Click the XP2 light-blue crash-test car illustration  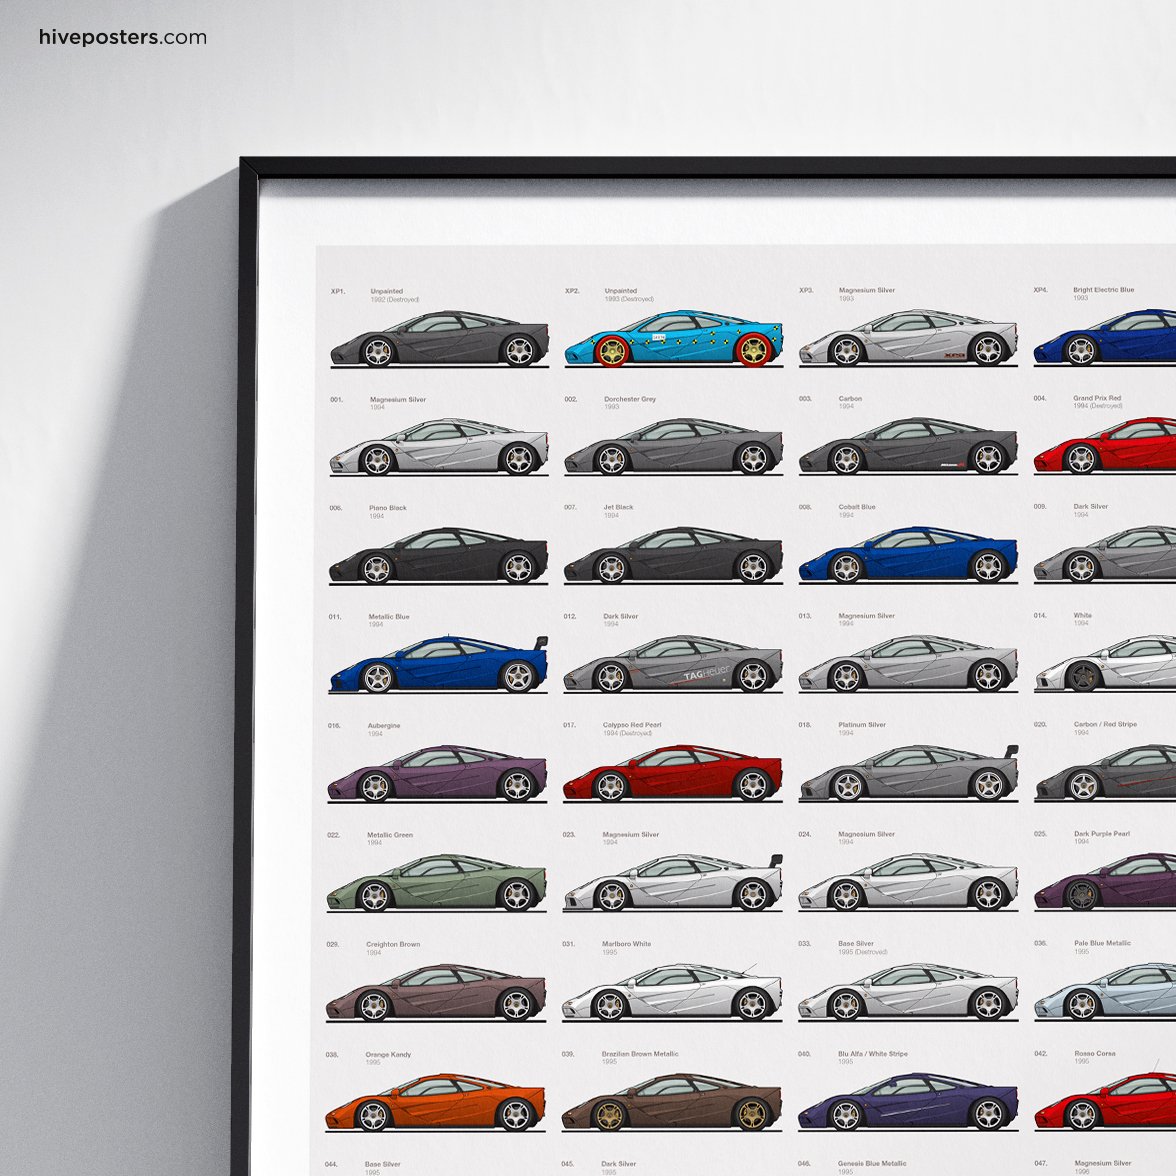tap(674, 338)
